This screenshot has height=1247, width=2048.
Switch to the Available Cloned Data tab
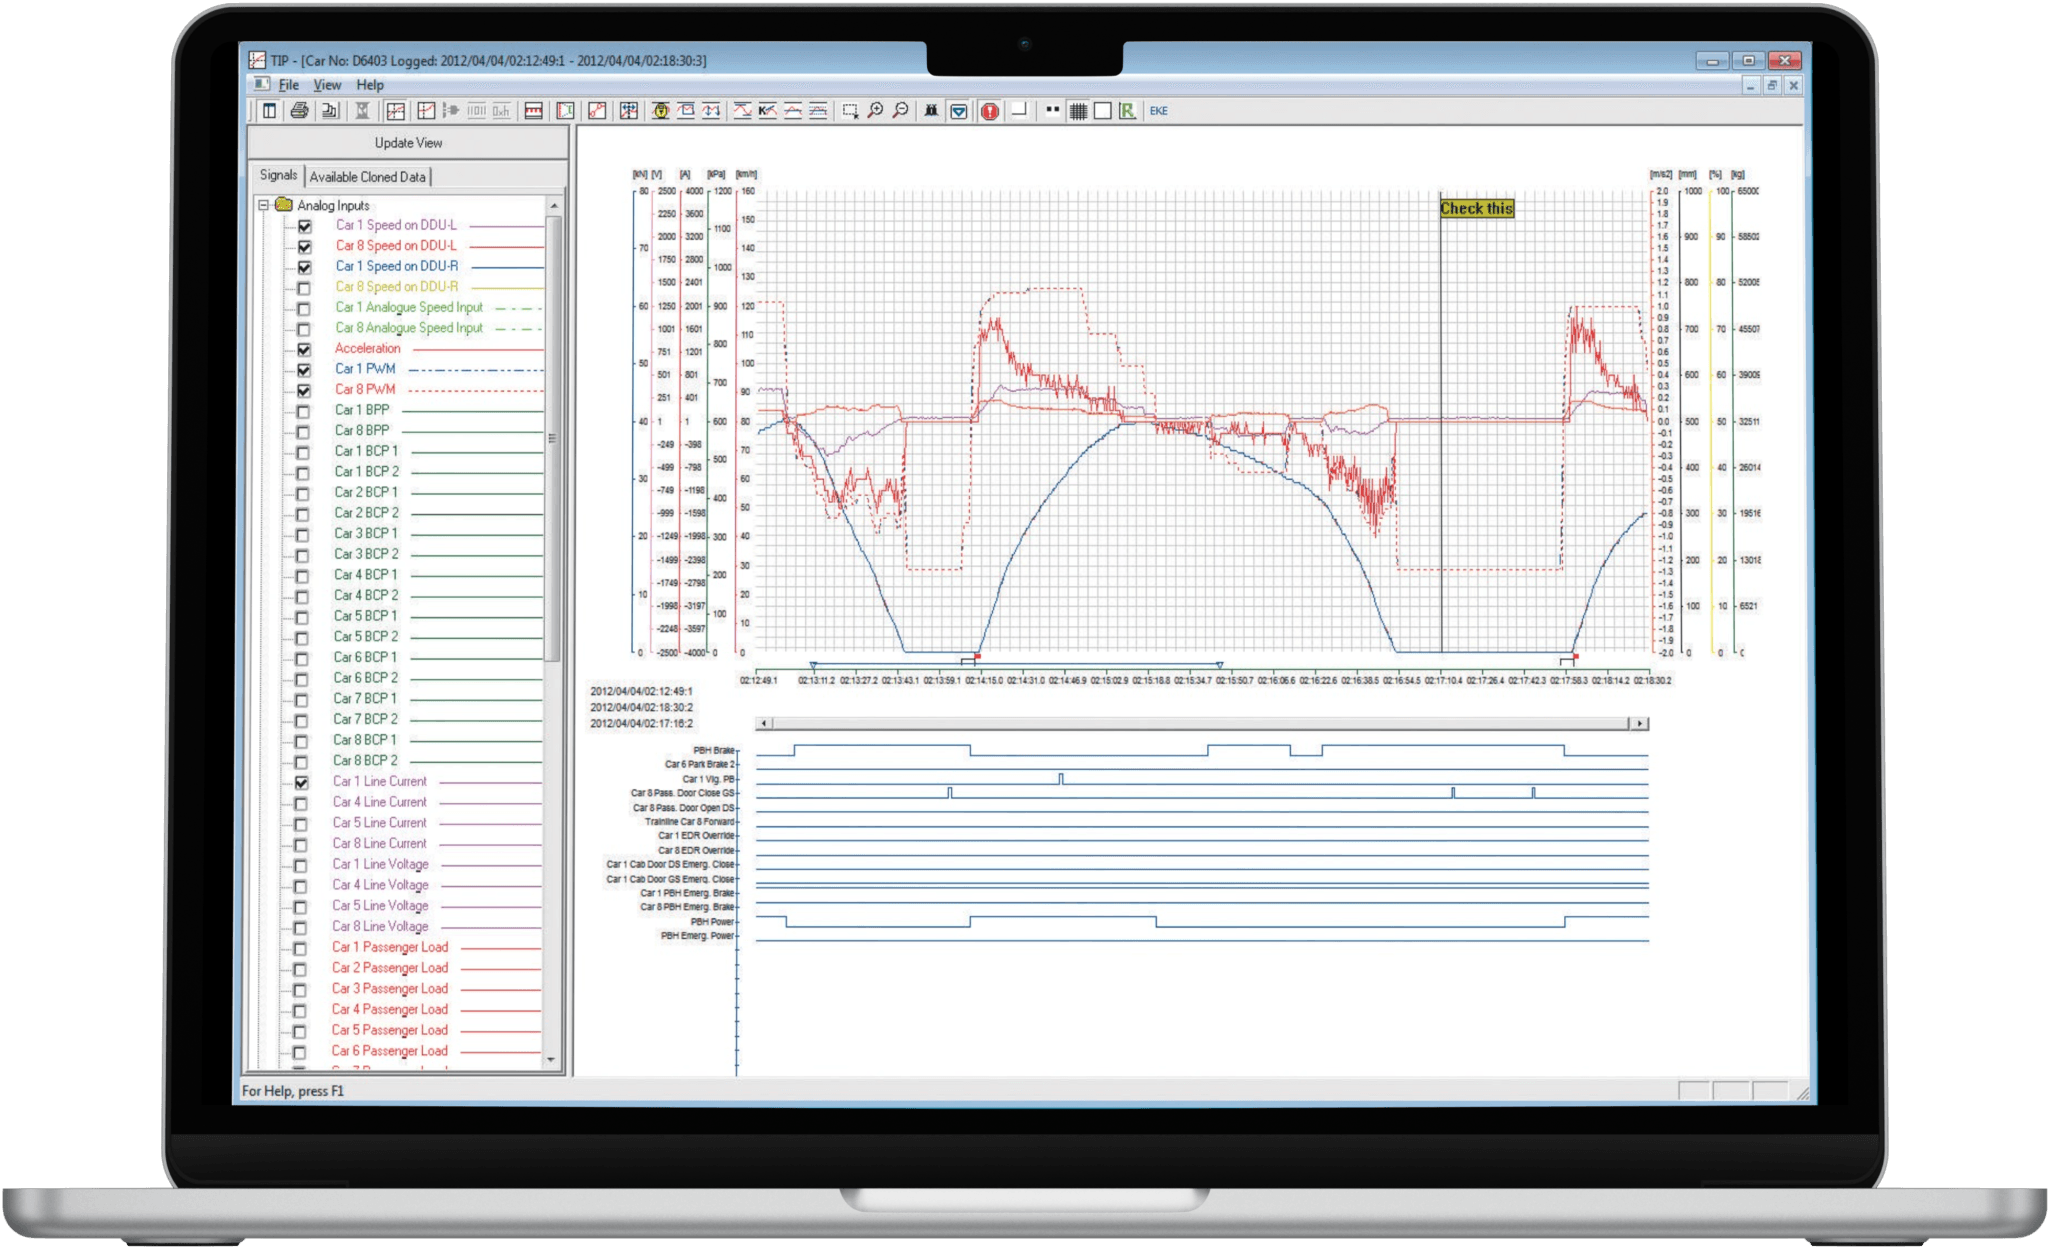(367, 177)
